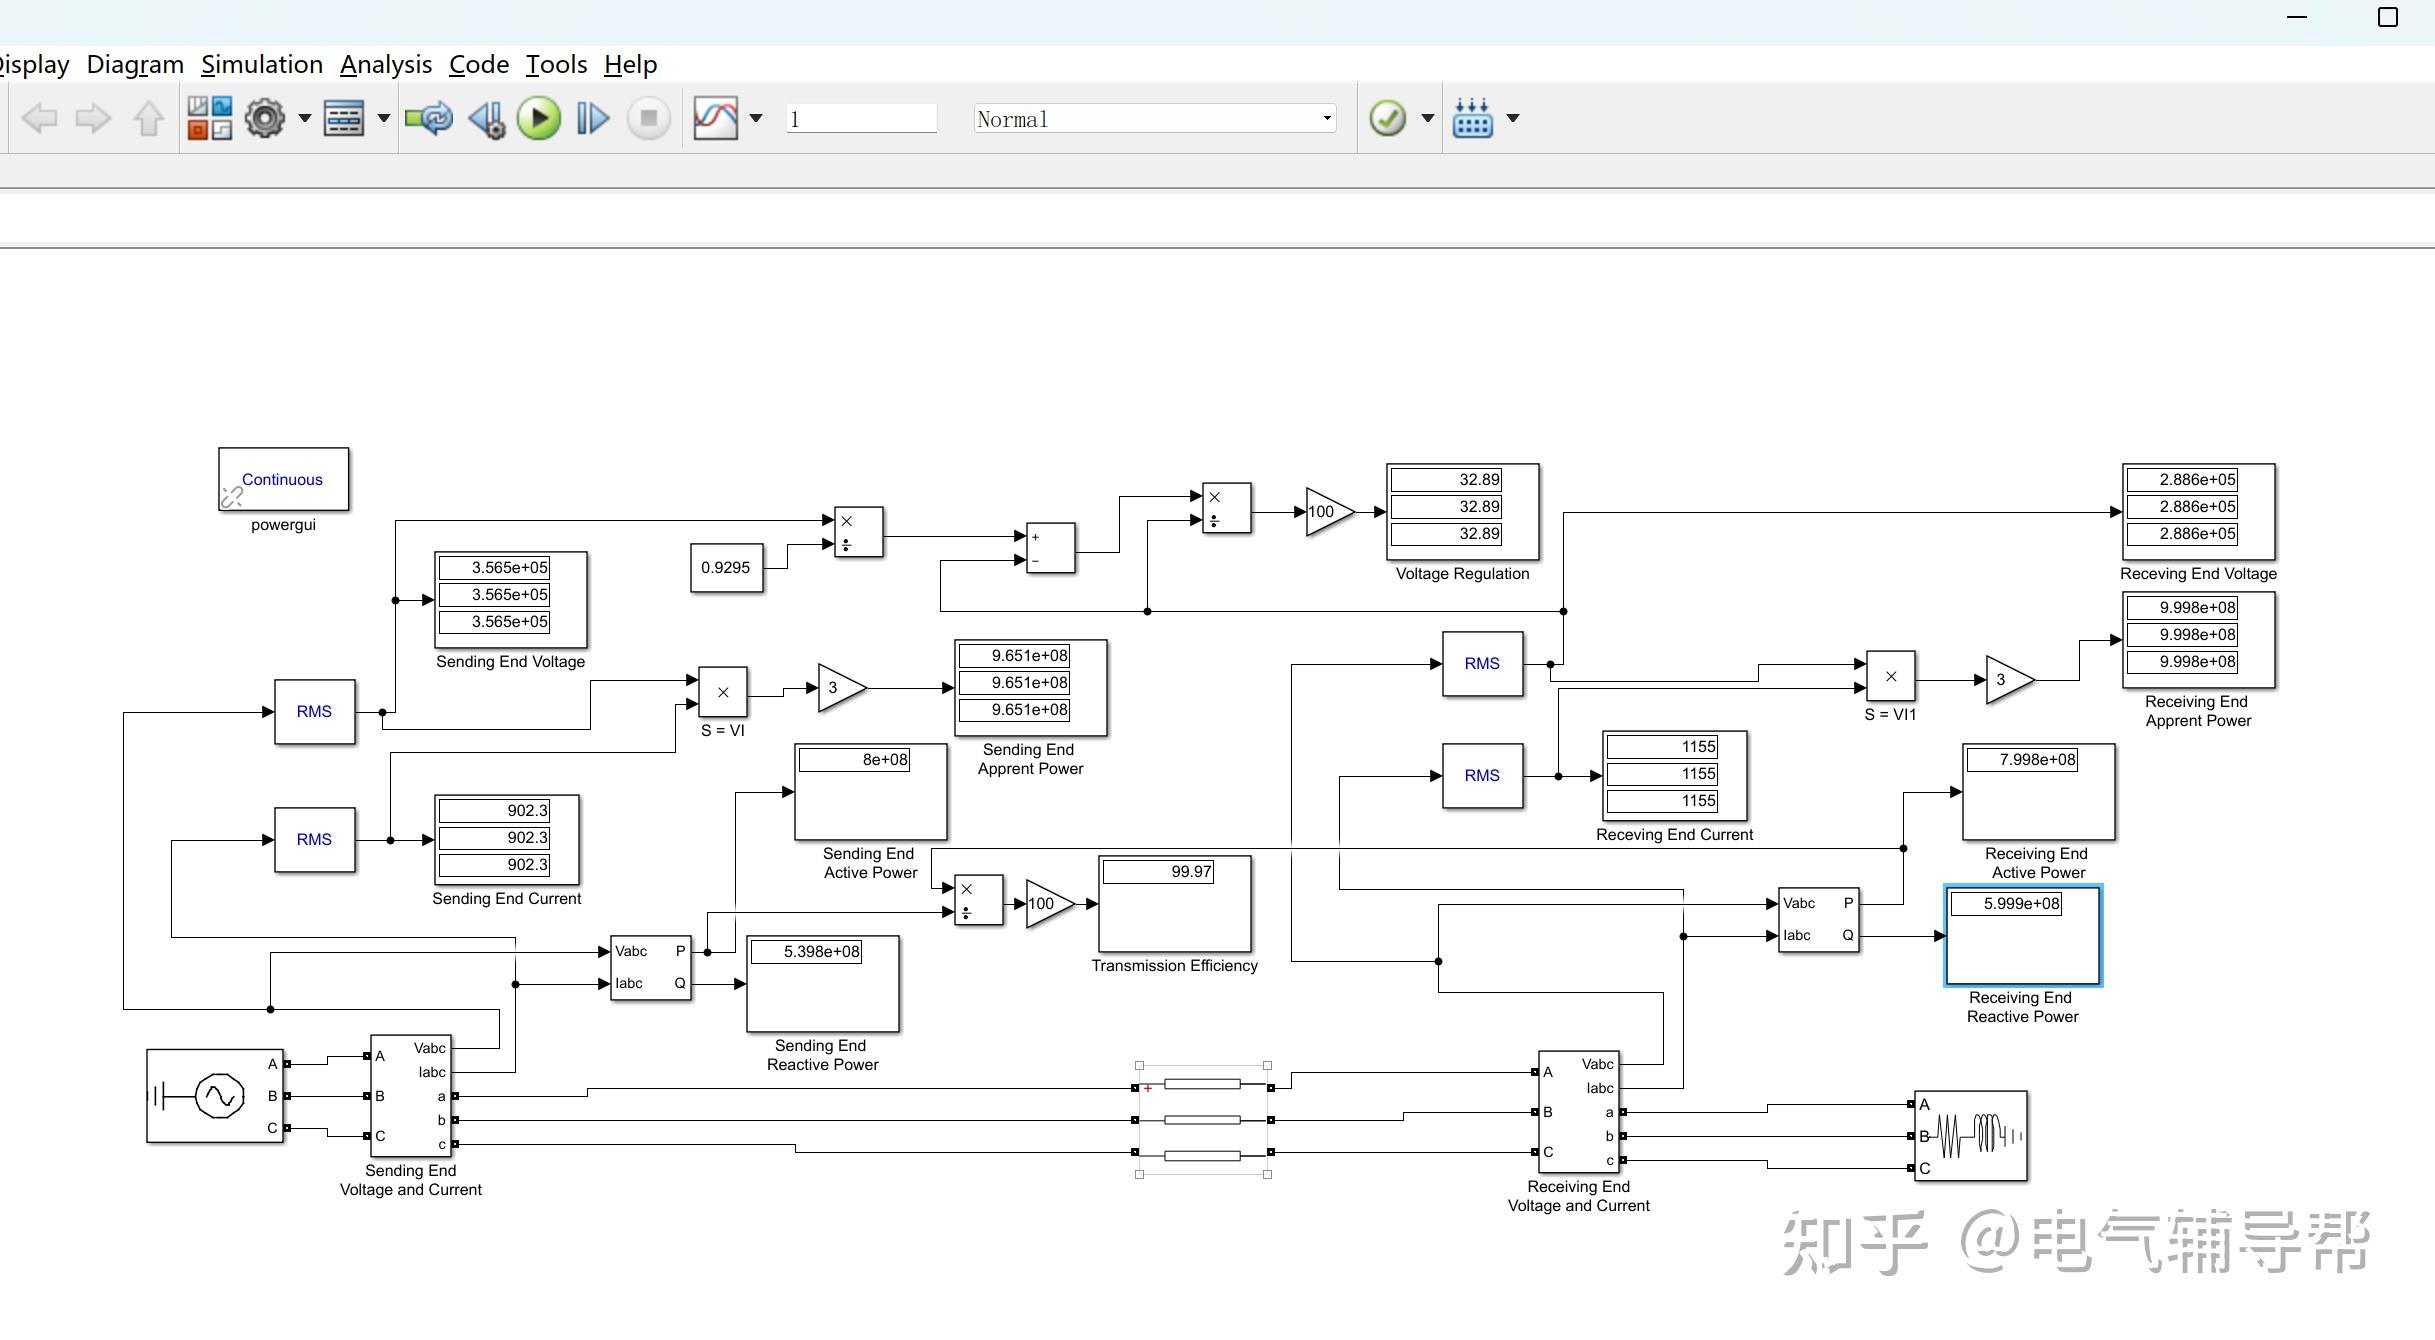This screenshot has width=2435, height=1340.
Task: Navigate up to parent model
Action: coord(148,118)
